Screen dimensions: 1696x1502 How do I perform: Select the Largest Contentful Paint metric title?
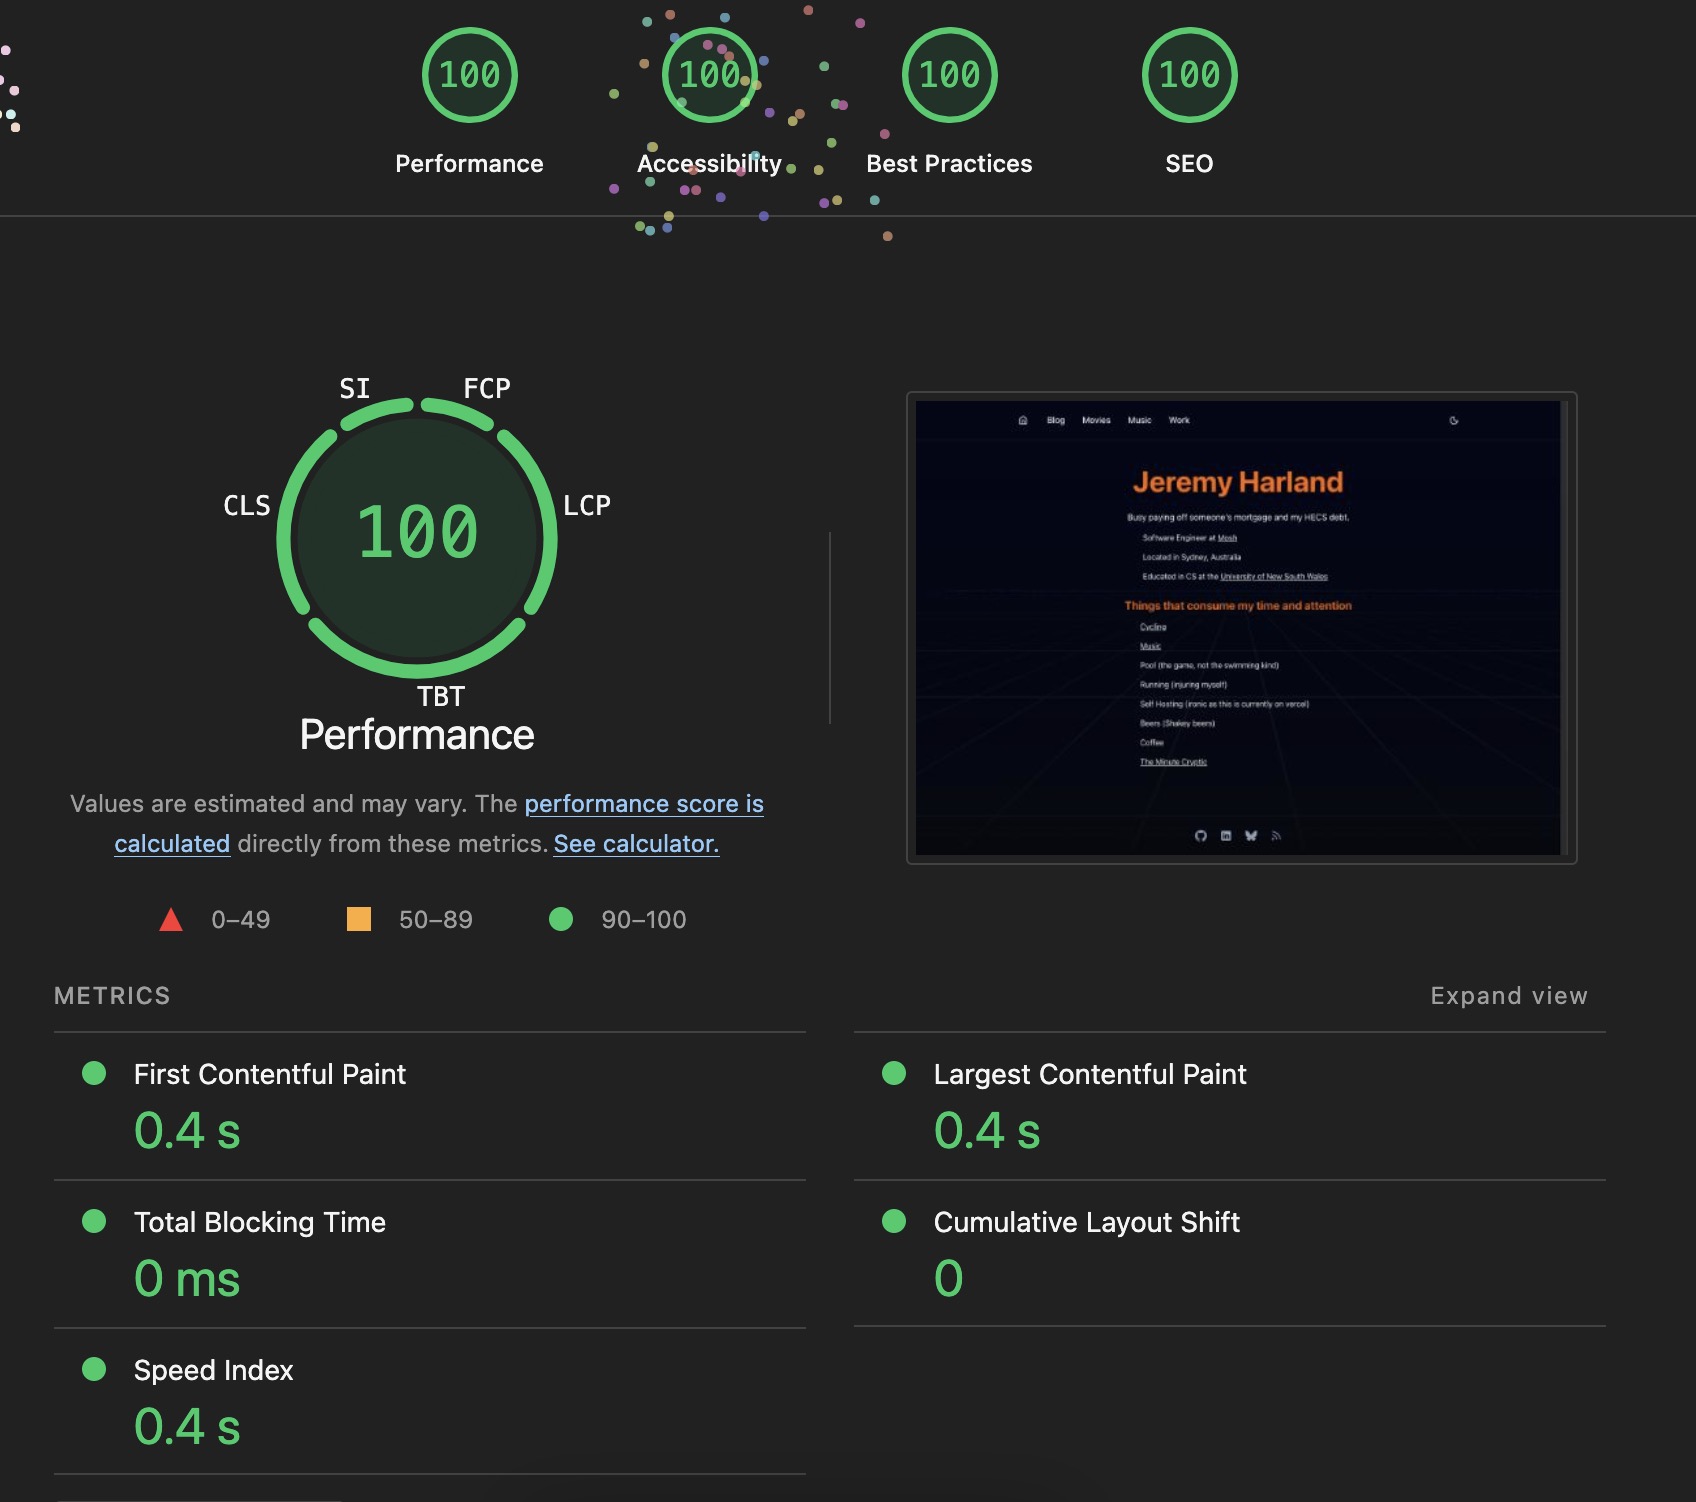tap(1089, 1074)
